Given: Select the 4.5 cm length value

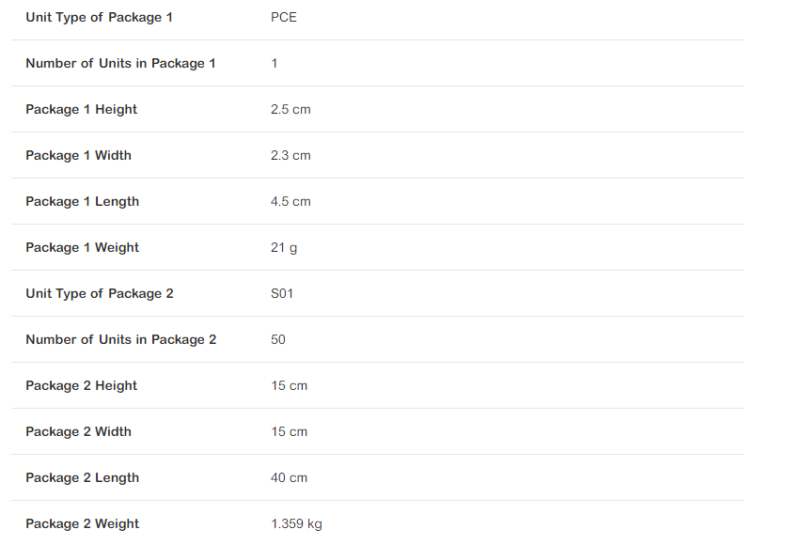Looking at the screenshot, I should (290, 201).
